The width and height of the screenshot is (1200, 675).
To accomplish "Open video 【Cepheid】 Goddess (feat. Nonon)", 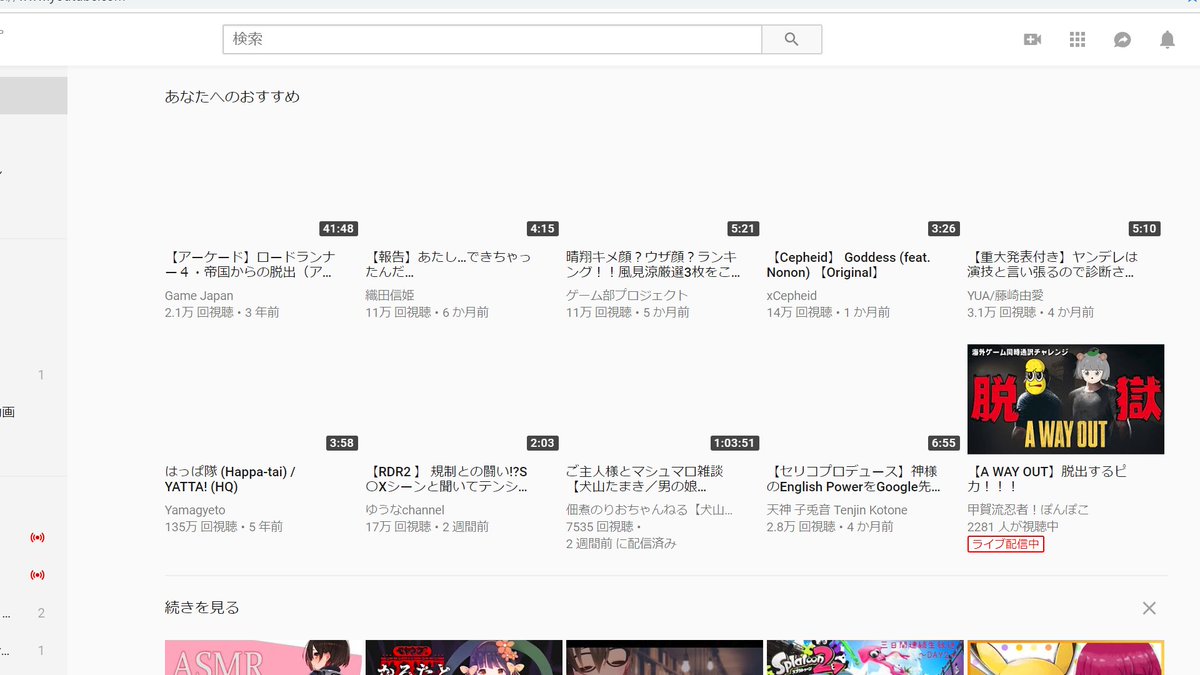I will (848, 264).
